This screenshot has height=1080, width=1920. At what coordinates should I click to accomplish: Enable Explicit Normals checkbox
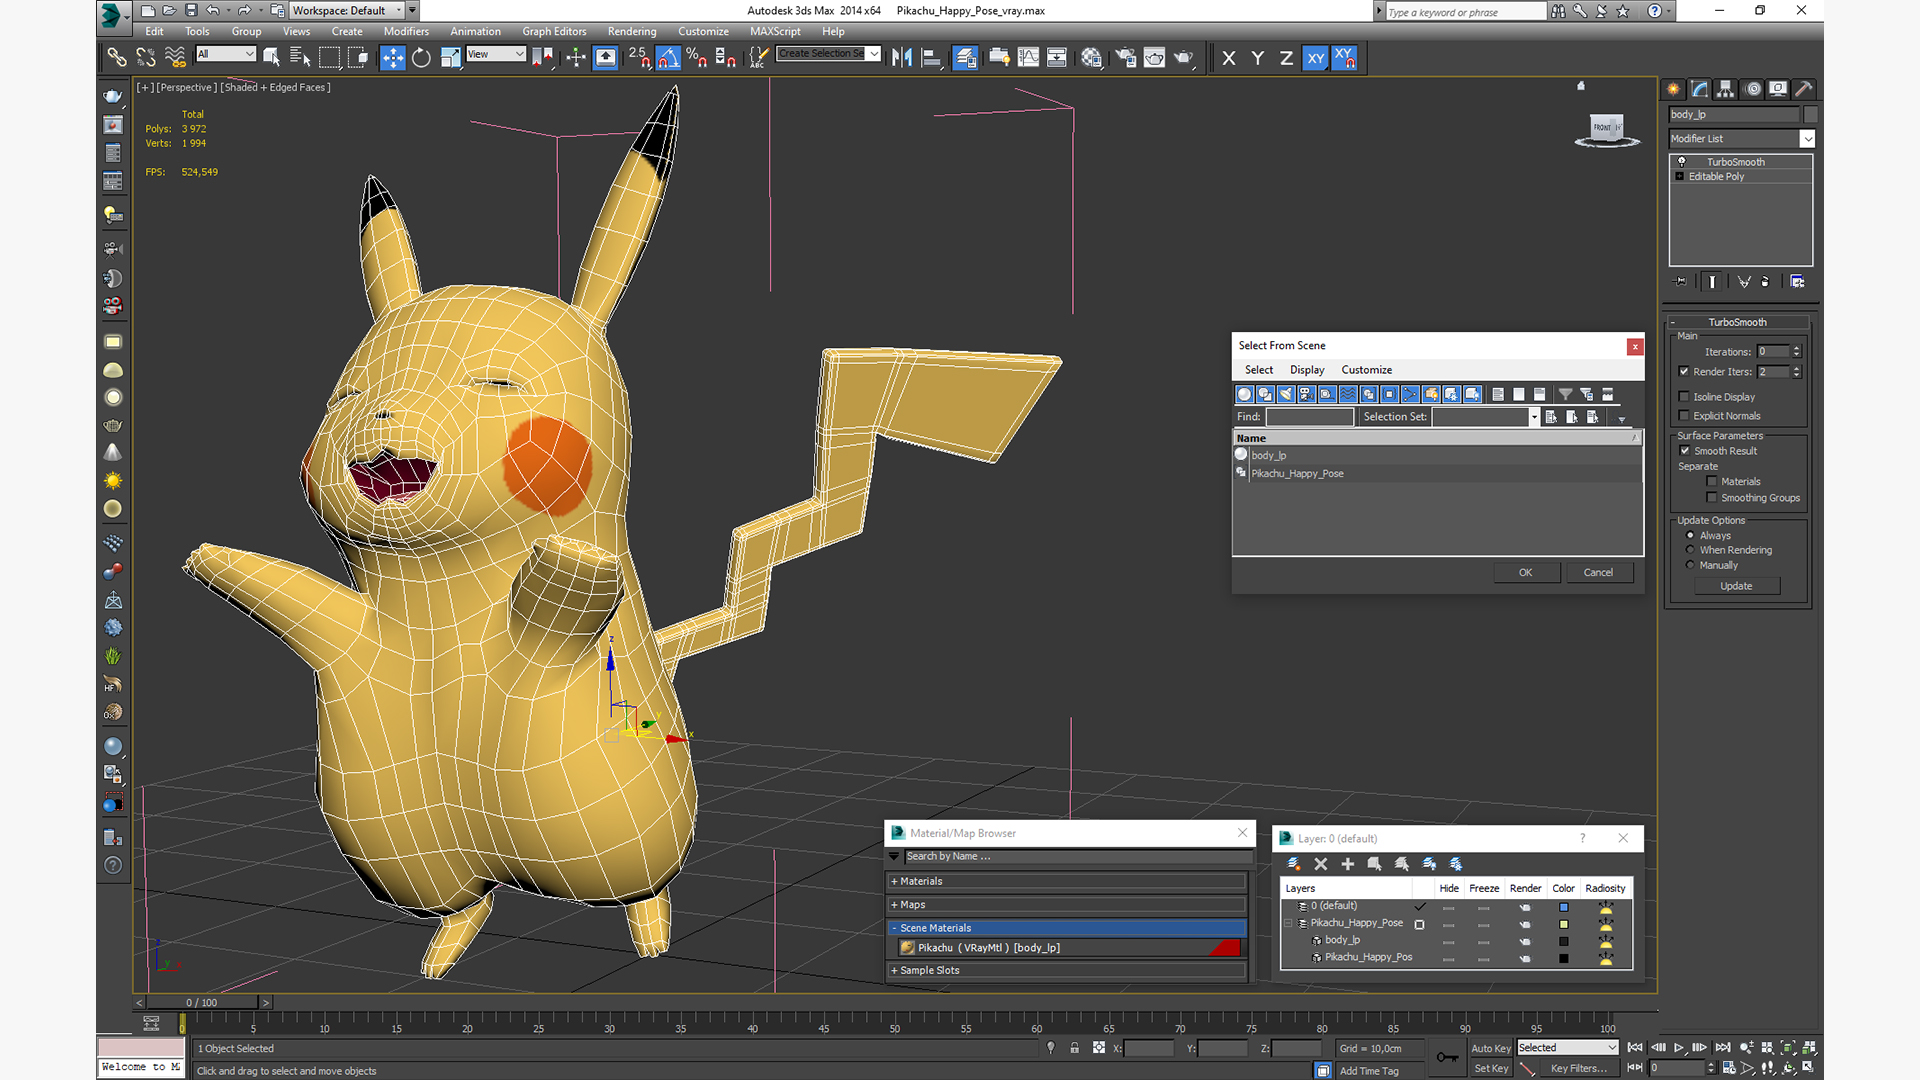(1684, 415)
